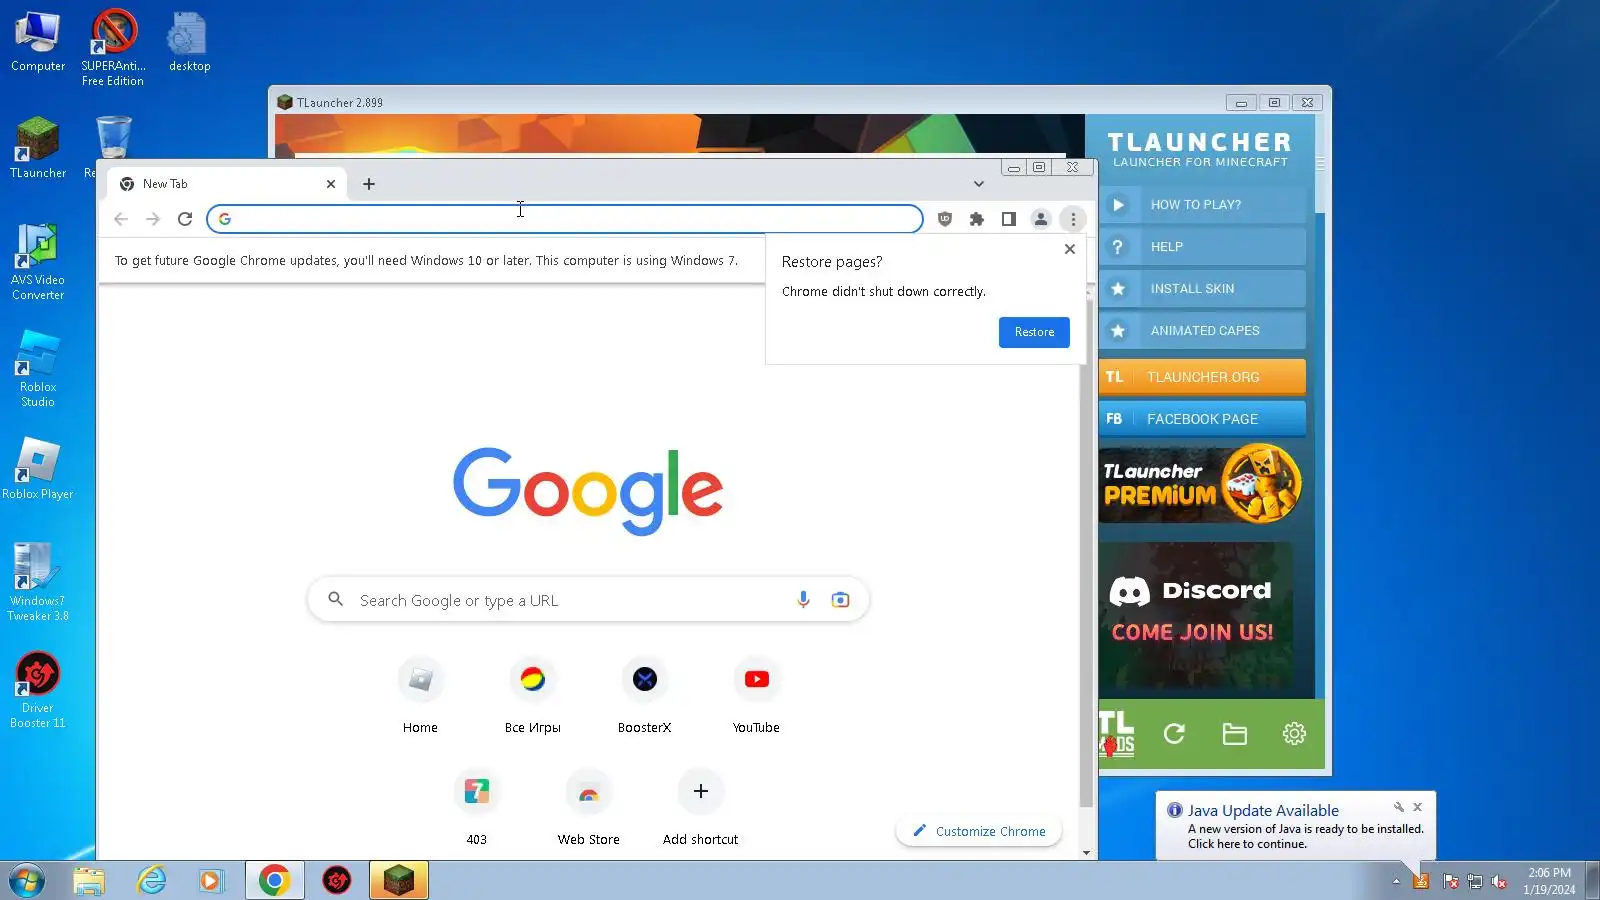Open HOW TO PLAY? in TLauncher

pyautogui.click(x=1203, y=205)
